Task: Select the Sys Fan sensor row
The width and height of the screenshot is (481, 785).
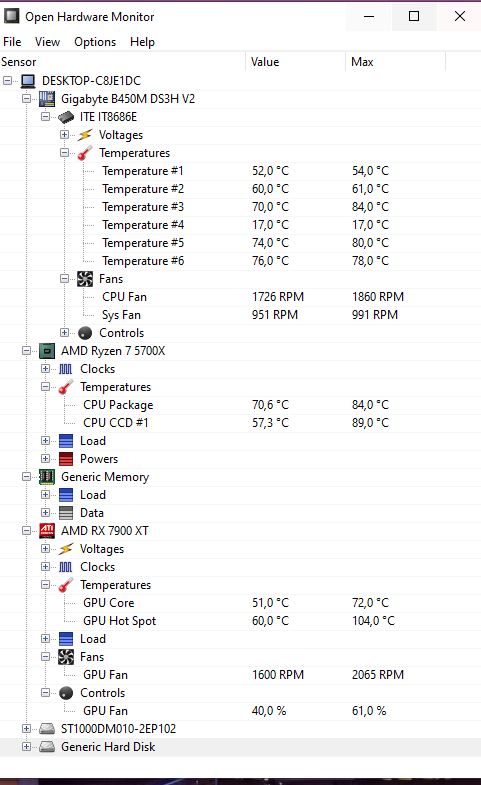Action: [x=240, y=315]
